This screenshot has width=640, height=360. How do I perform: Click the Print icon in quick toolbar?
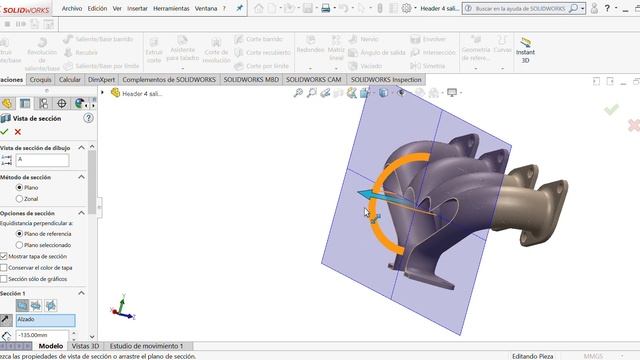[325, 8]
